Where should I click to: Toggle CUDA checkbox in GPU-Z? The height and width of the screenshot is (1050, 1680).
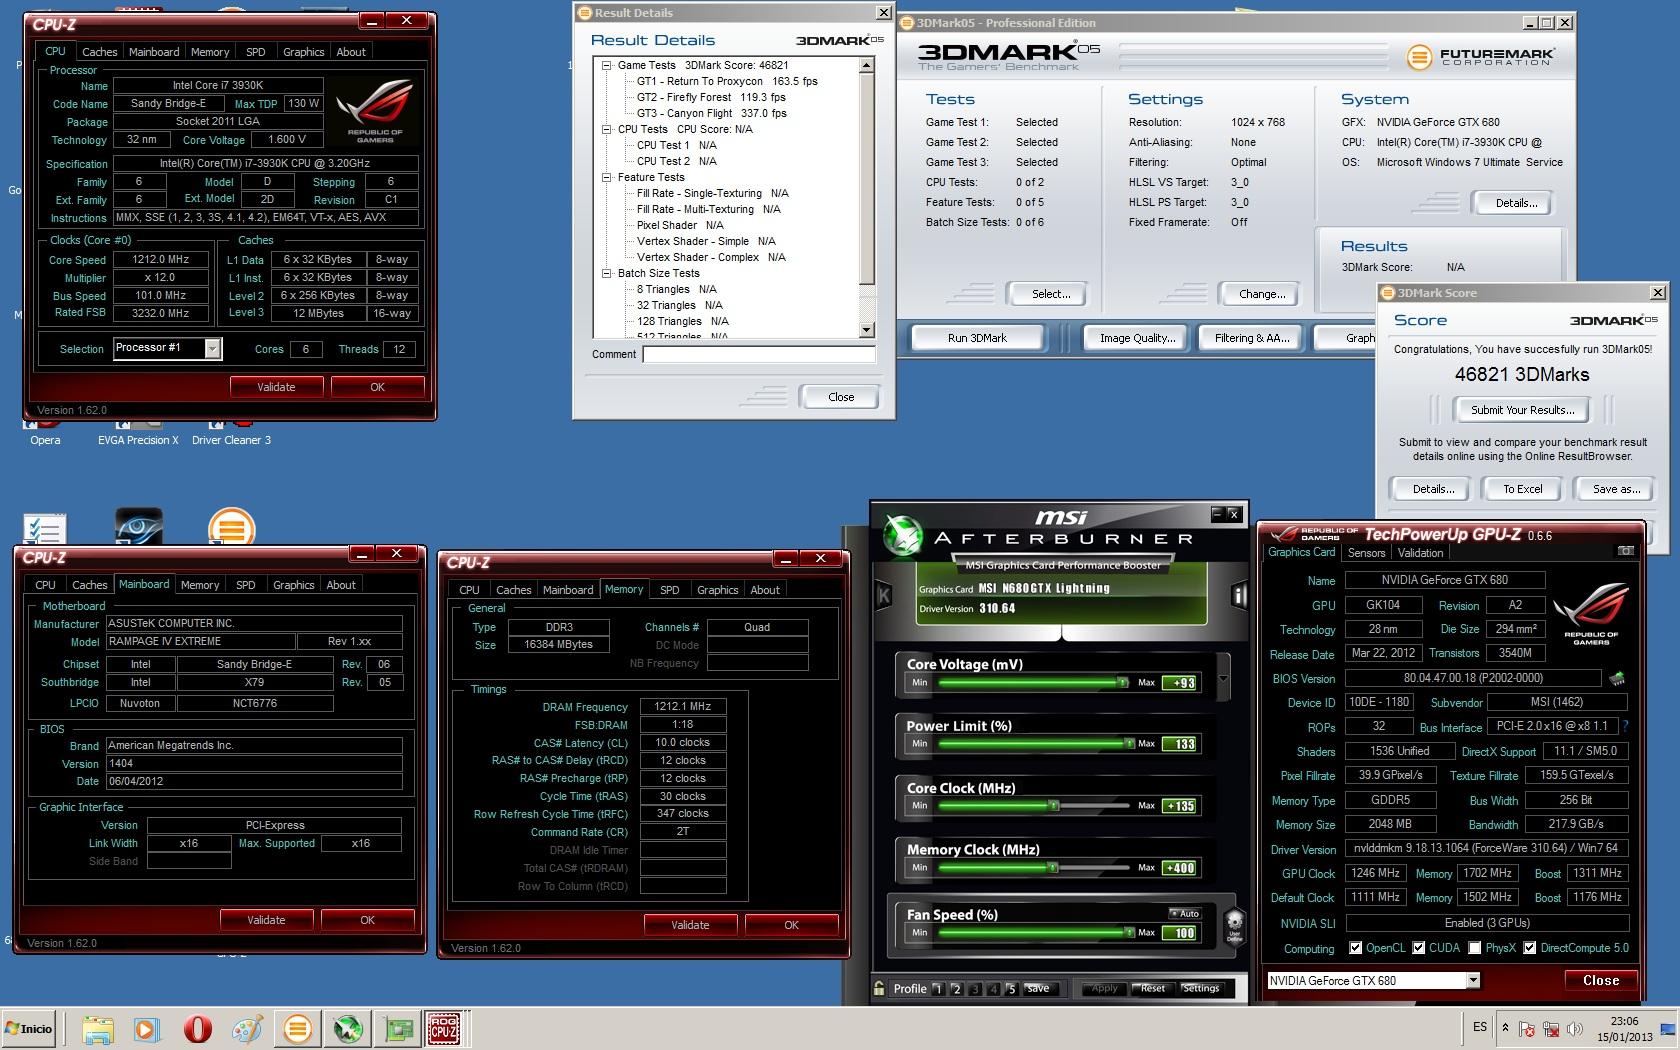(1418, 948)
